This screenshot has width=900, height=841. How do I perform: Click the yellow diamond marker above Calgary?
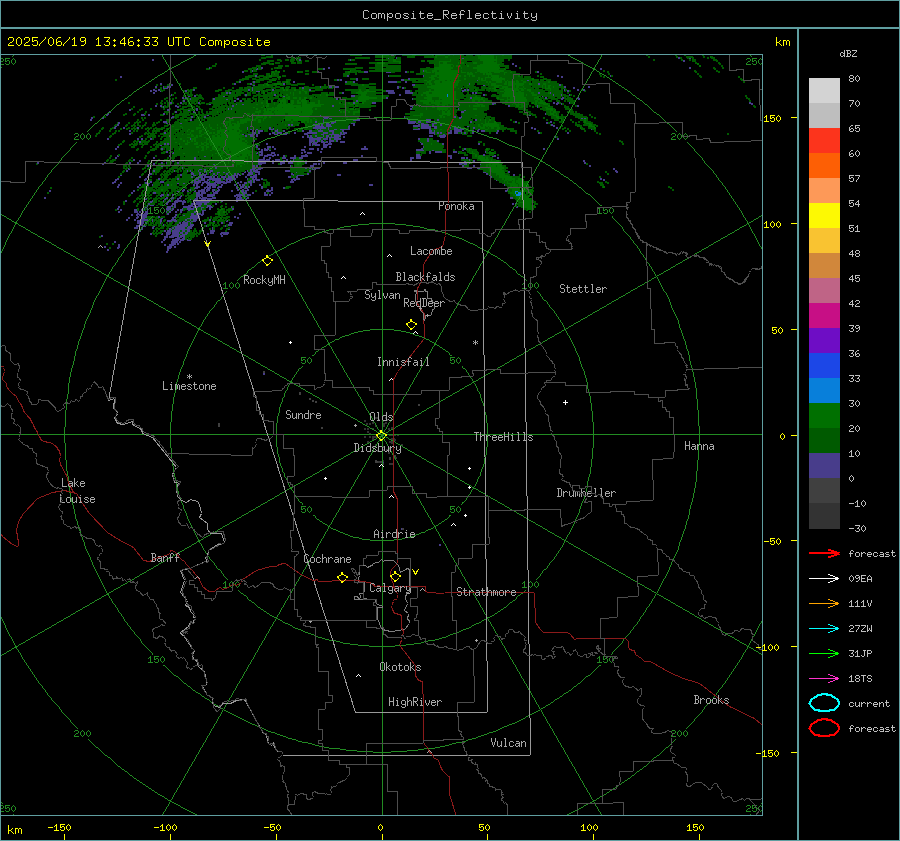(x=395, y=576)
